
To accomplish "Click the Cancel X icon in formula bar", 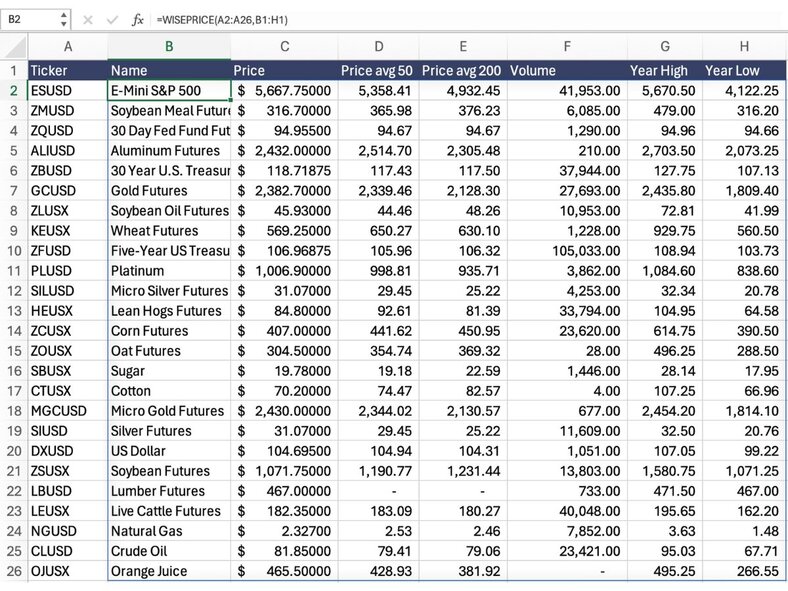I will 88,19.
